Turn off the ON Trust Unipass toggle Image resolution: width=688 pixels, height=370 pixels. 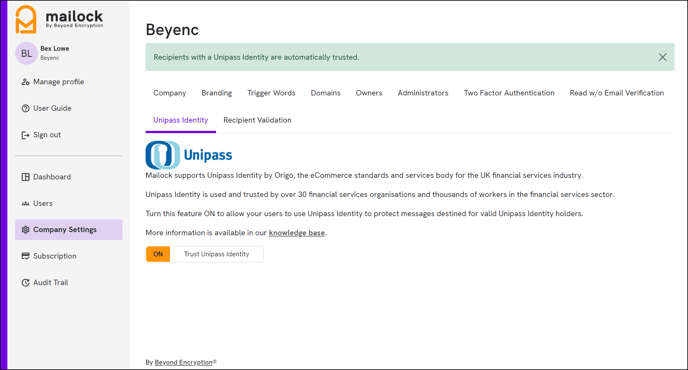[x=158, y=254]
